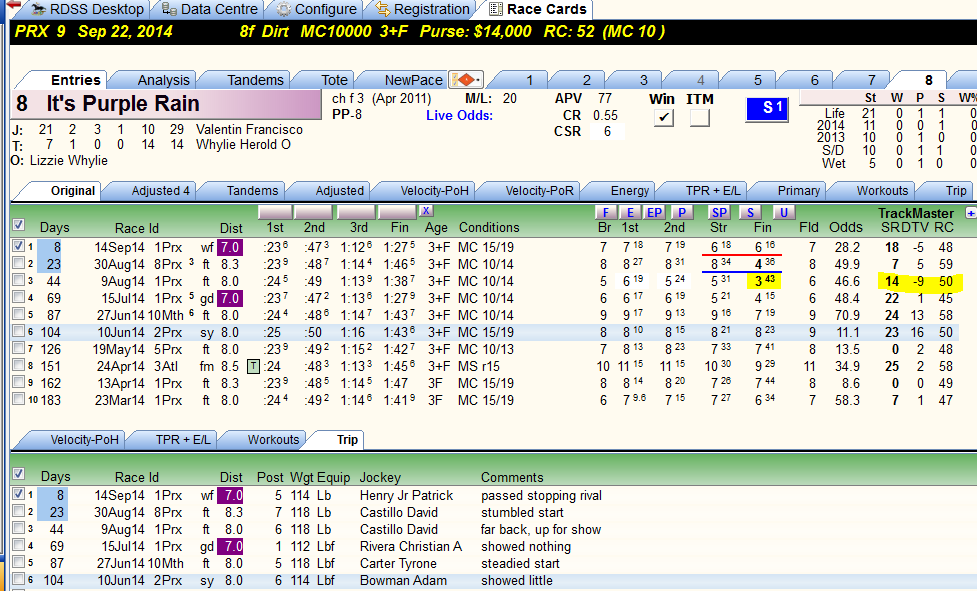Click the 'stumbled start' trip comment
The image size is (977, 591).
pos(522,513)
